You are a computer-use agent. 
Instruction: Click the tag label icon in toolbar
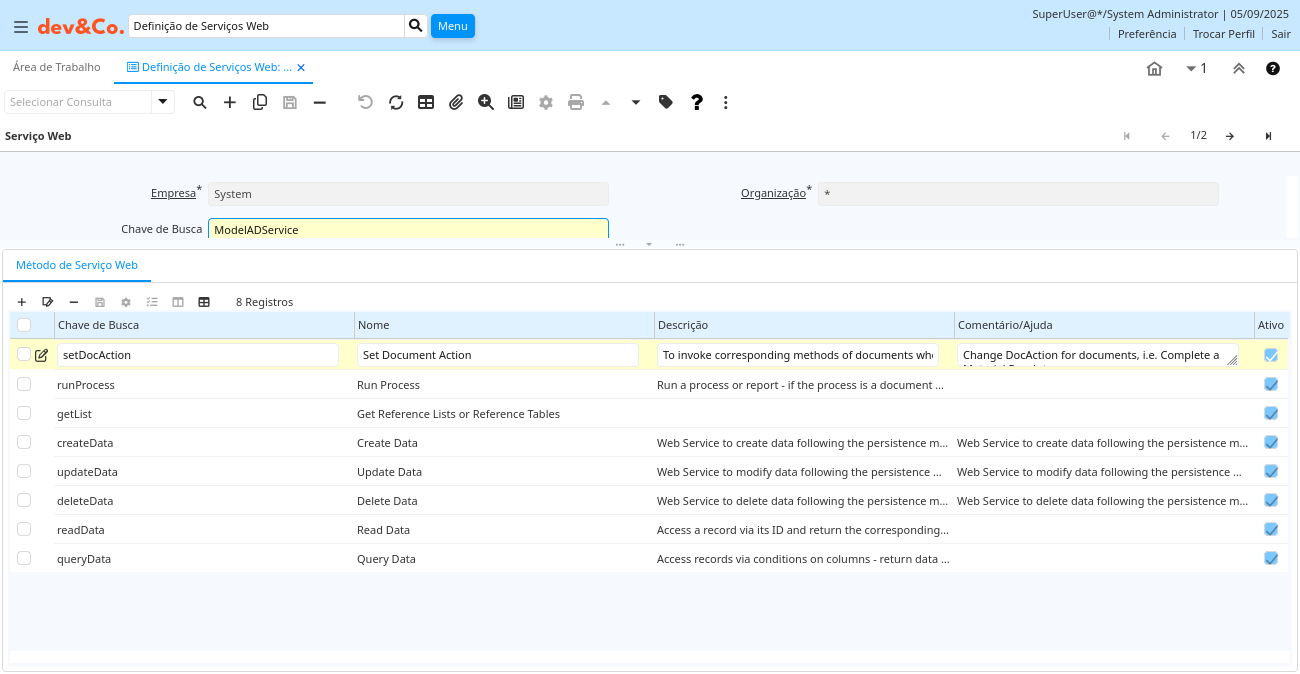(666, 102)
